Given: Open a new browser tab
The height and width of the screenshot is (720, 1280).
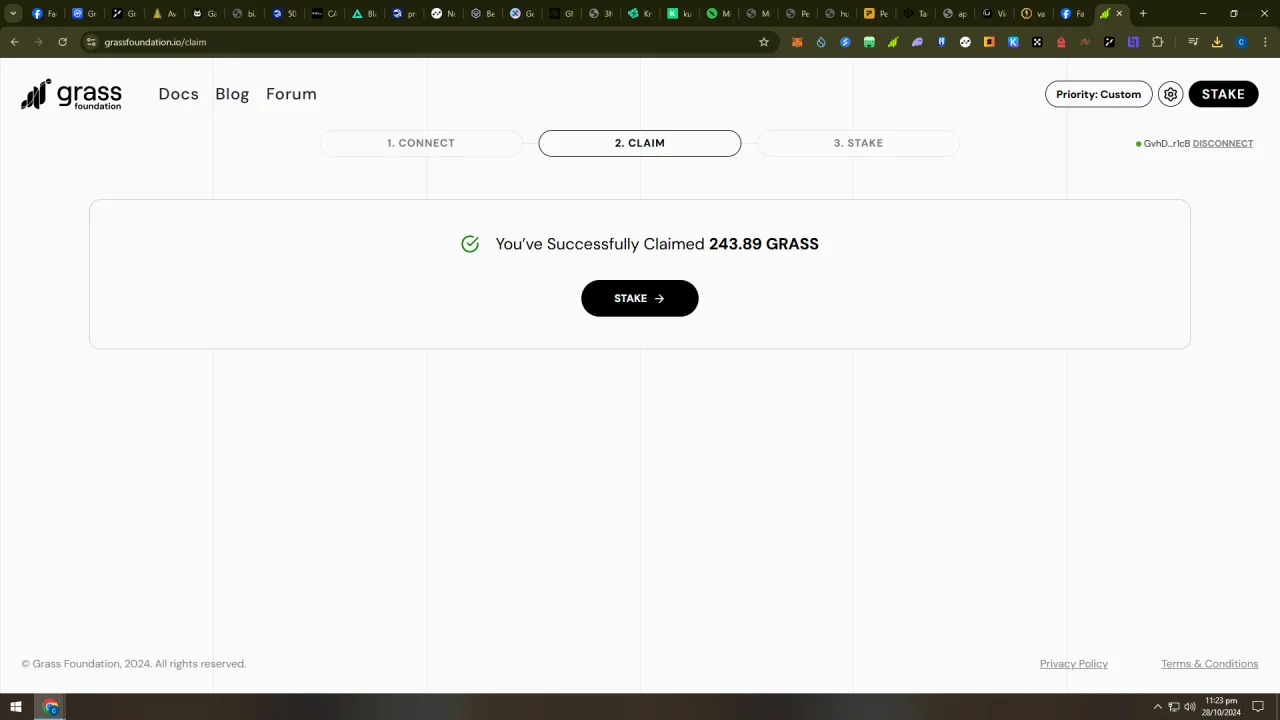Looking at the screenshot, I should click(1143, 14).
